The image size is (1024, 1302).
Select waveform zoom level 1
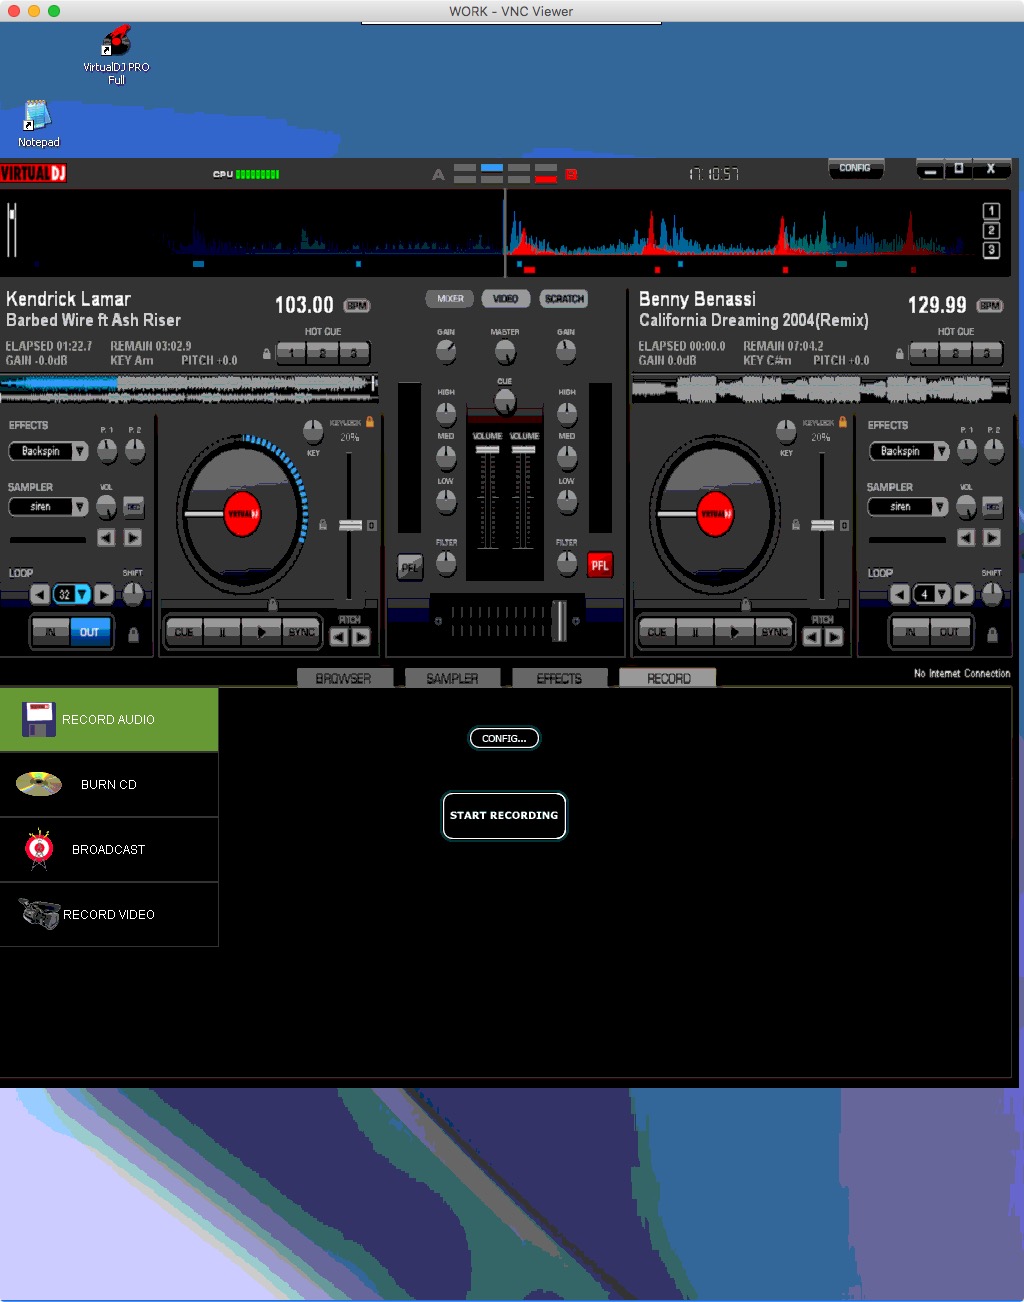[991, 211]
